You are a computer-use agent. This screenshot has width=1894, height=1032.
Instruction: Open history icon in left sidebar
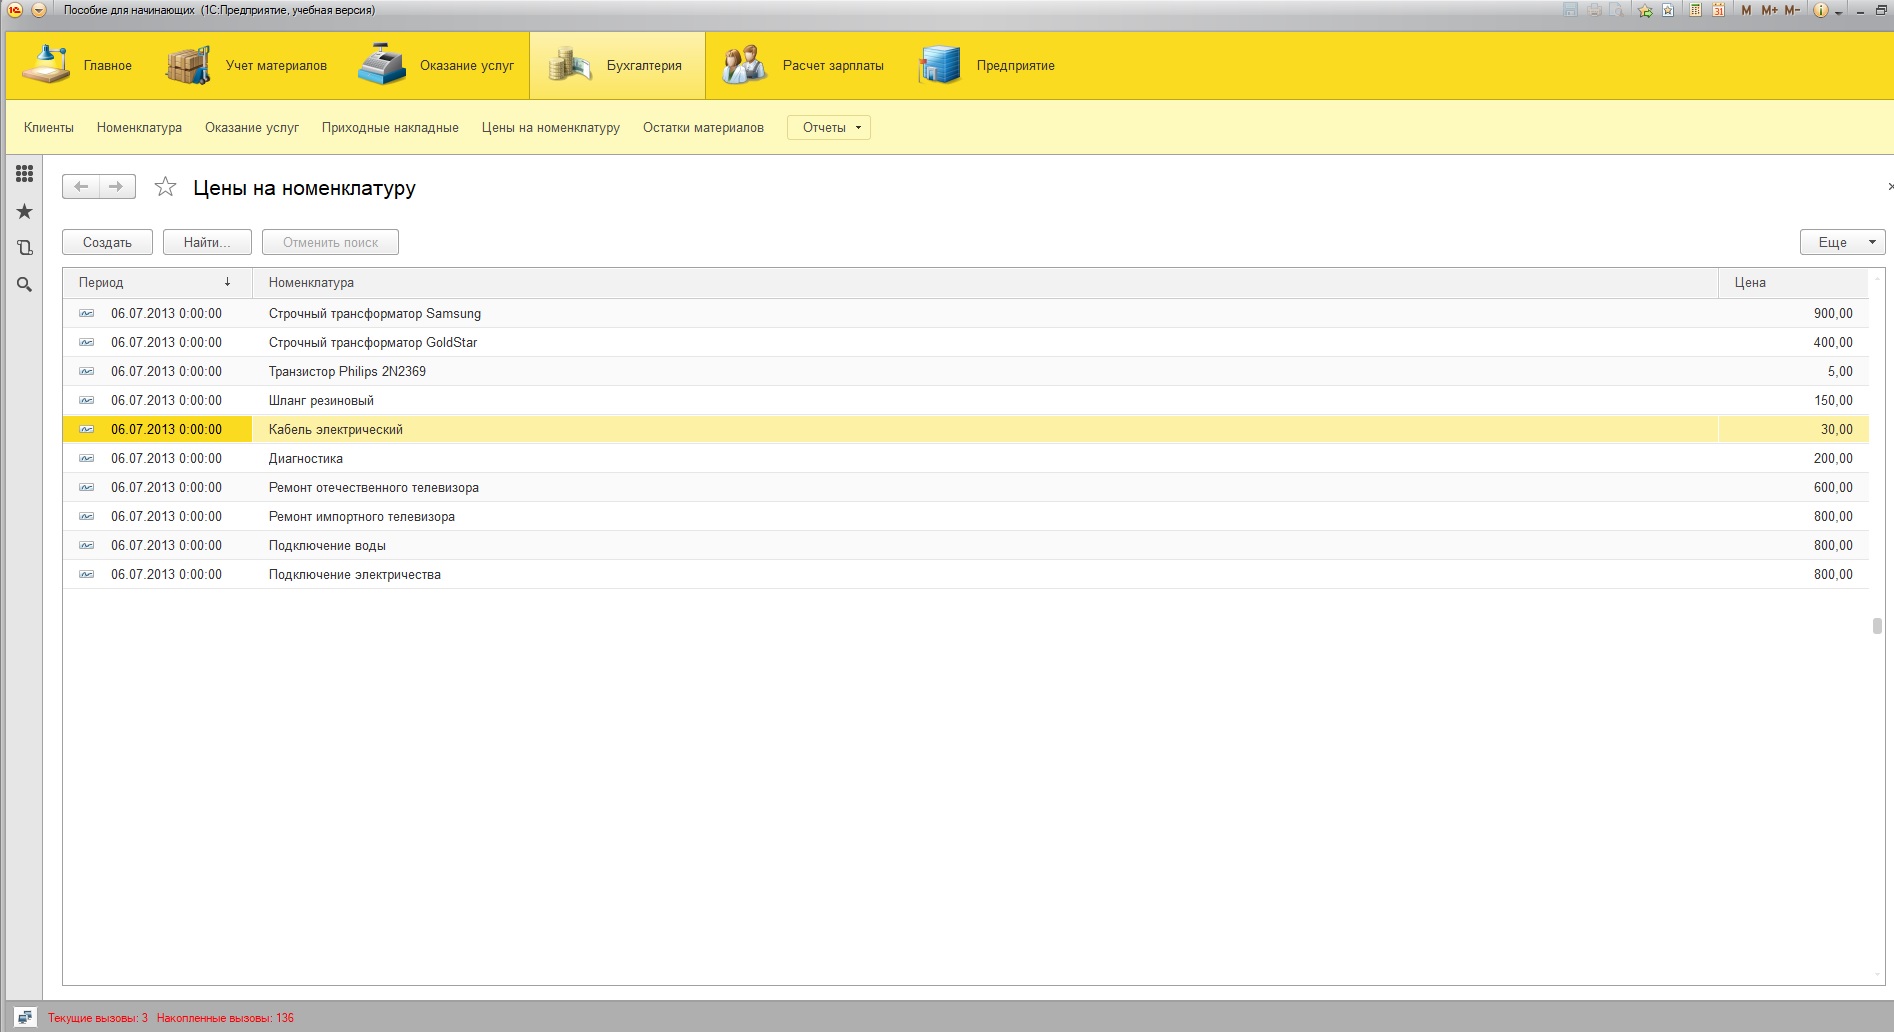pyautogui.click(x=25, y=247)
